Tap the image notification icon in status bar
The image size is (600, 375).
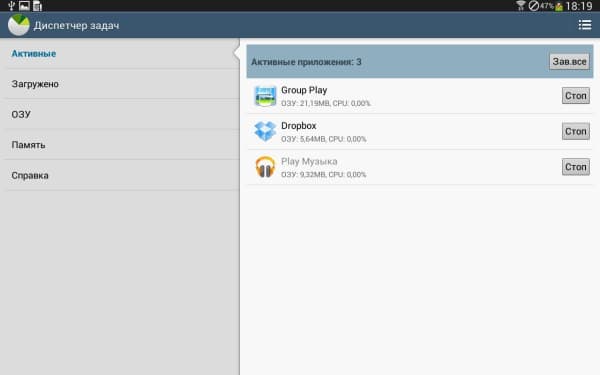[24, 5]
